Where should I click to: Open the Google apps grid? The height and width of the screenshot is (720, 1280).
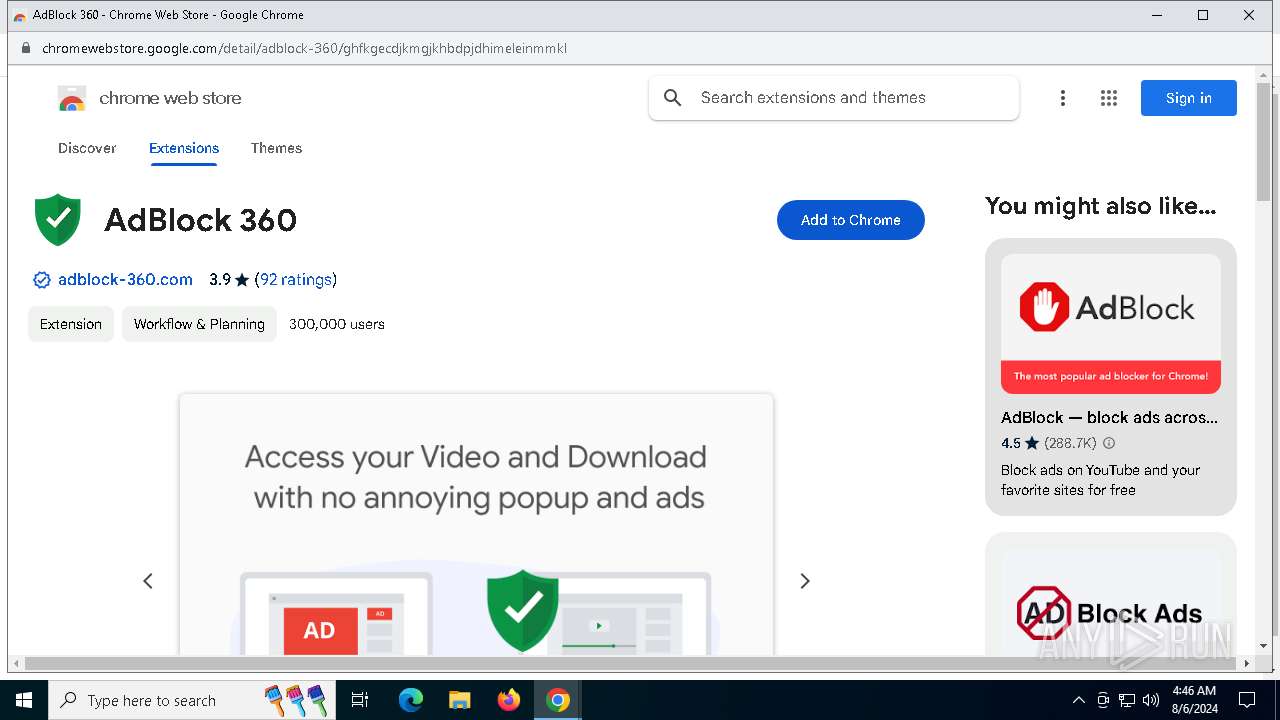click(x=1108, y=98)
